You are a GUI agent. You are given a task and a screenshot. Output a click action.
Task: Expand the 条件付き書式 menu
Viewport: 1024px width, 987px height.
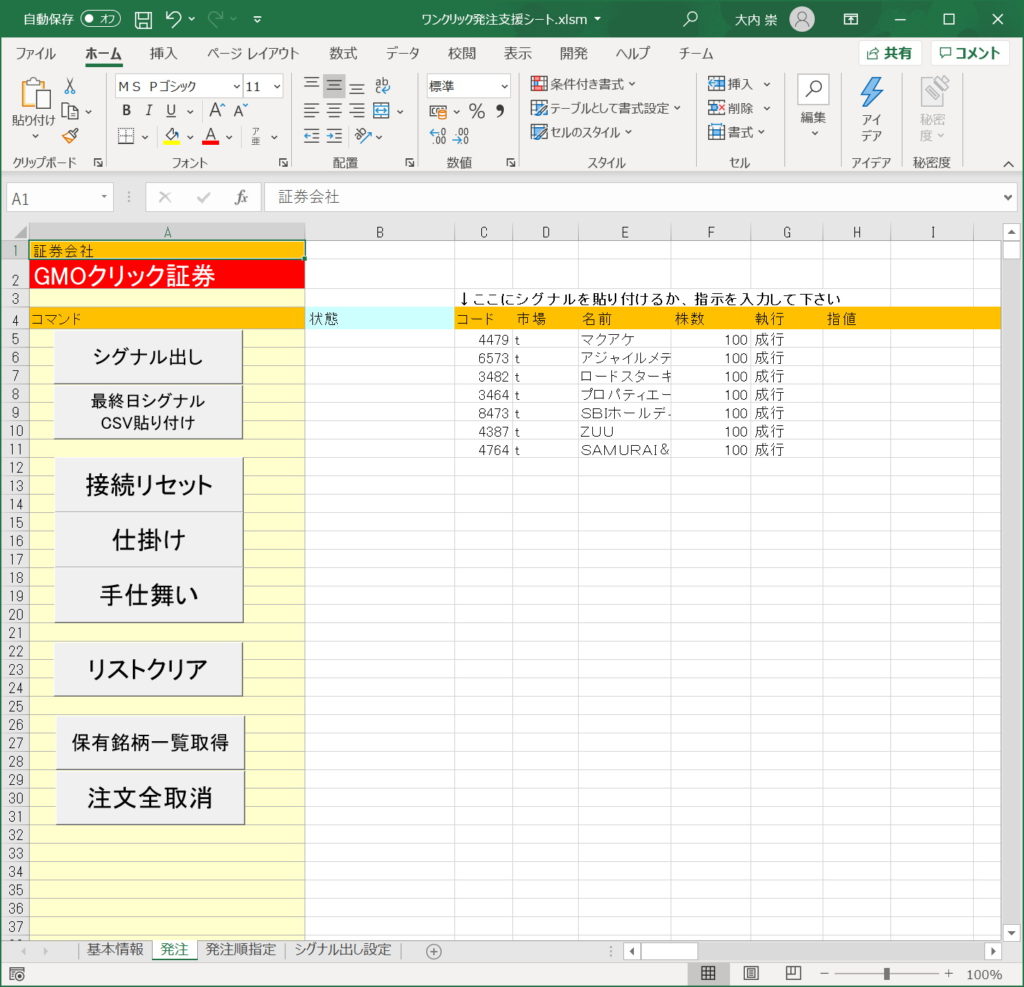tap(583, 84)
